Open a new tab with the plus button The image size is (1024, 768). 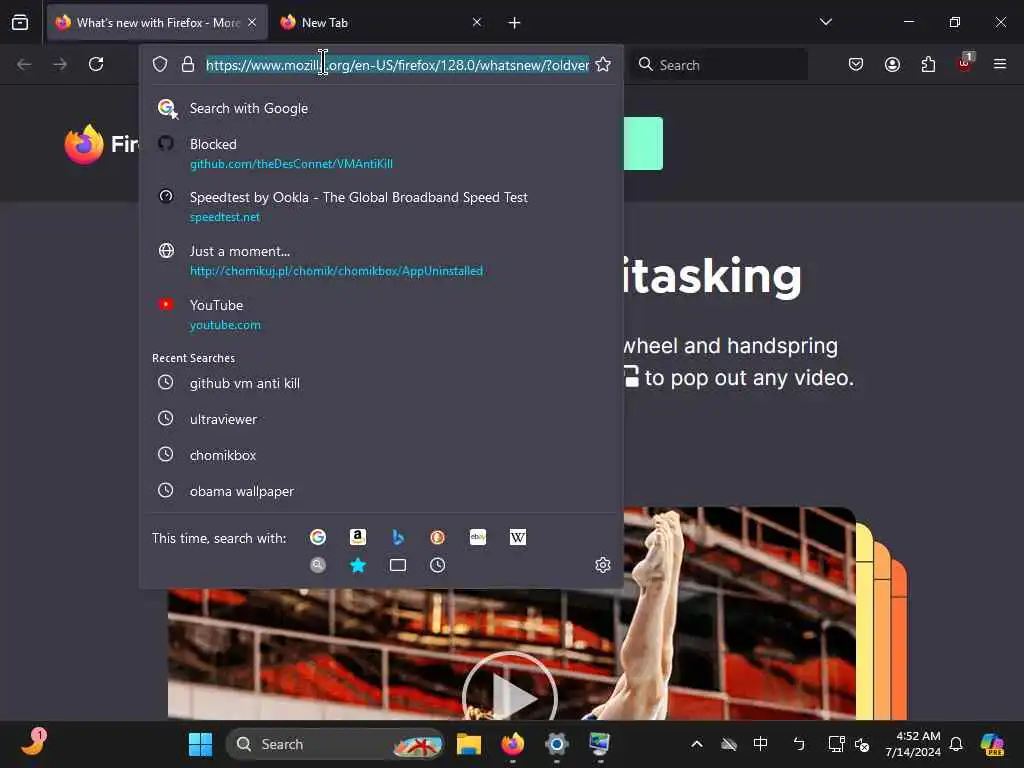click(x=515, y=23)
